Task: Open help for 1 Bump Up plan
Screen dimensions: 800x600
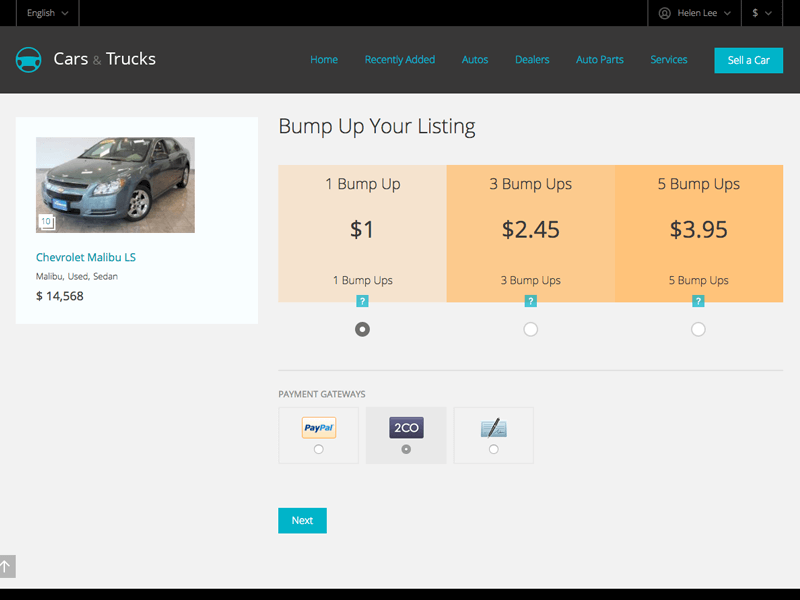Action: (x=362, y=301)
